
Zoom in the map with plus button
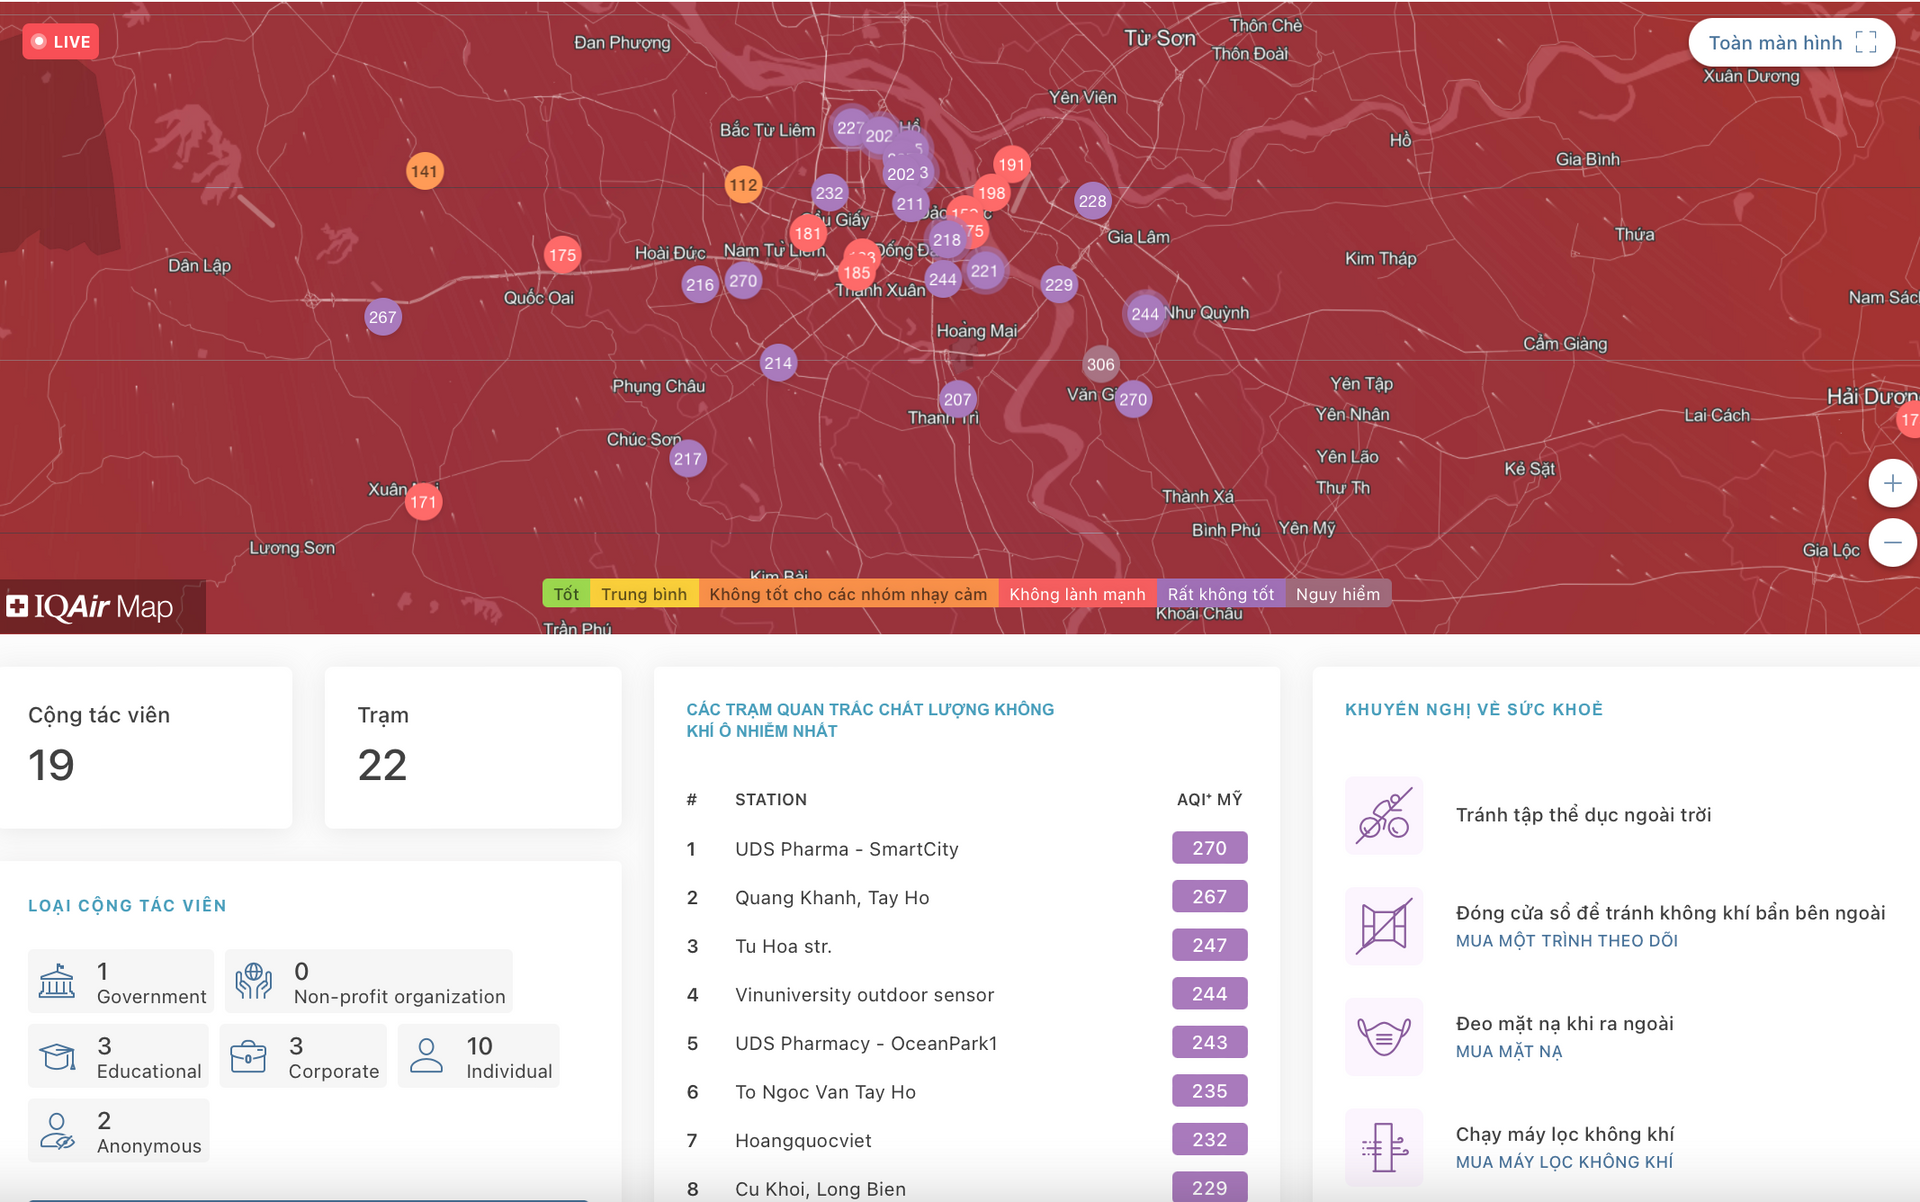[x=1892, y=484]
